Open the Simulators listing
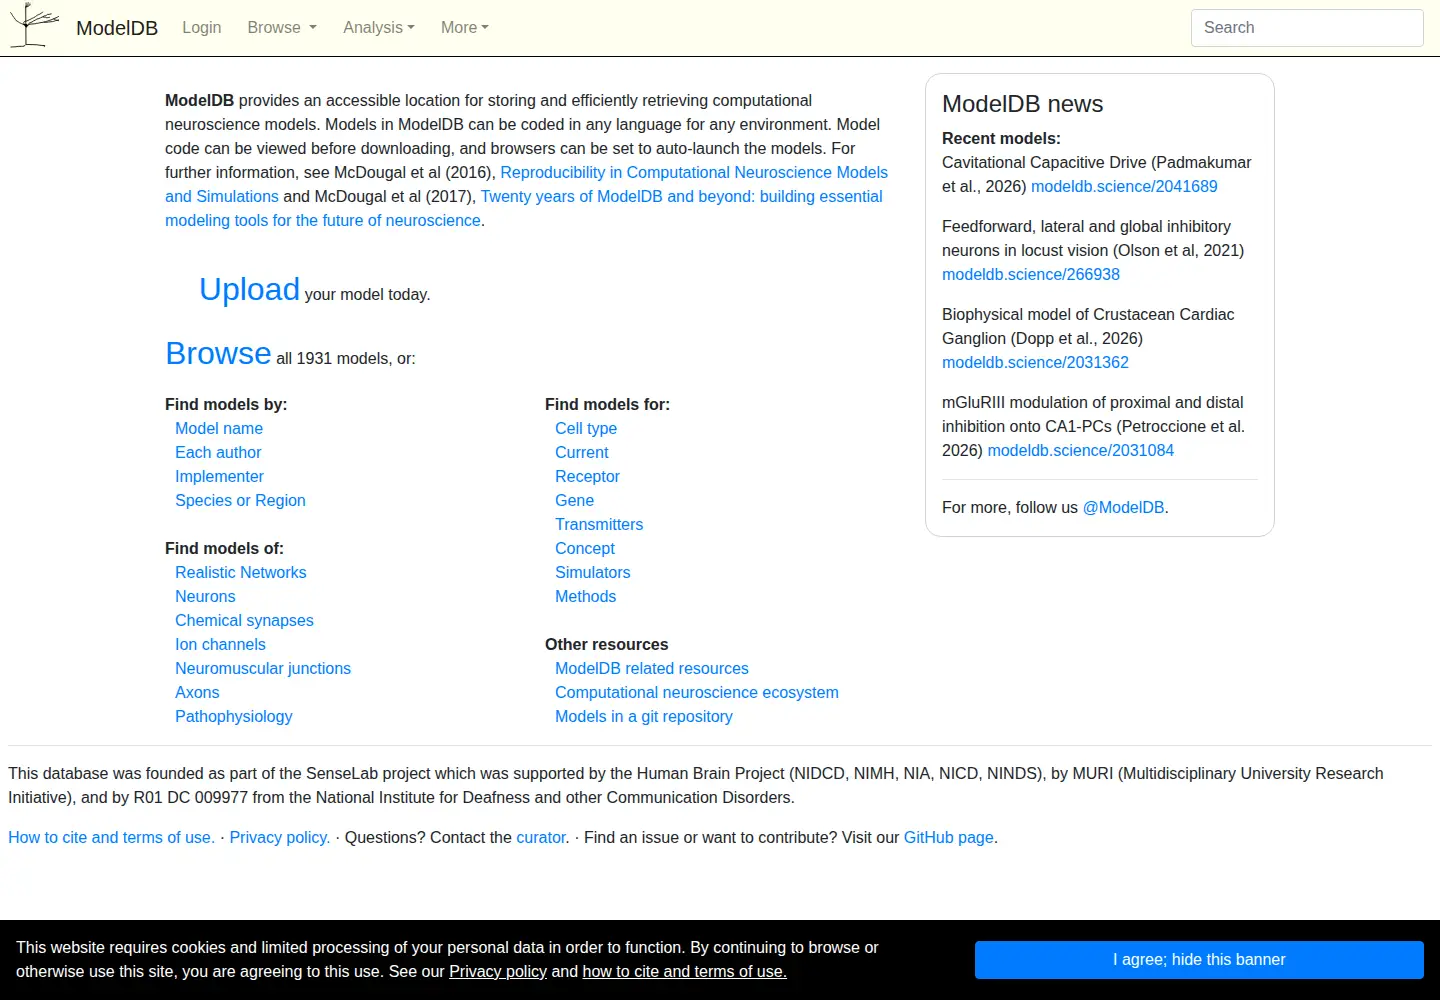The height and width of the screenshot is (1000, 1440). [x=593, y=572]
